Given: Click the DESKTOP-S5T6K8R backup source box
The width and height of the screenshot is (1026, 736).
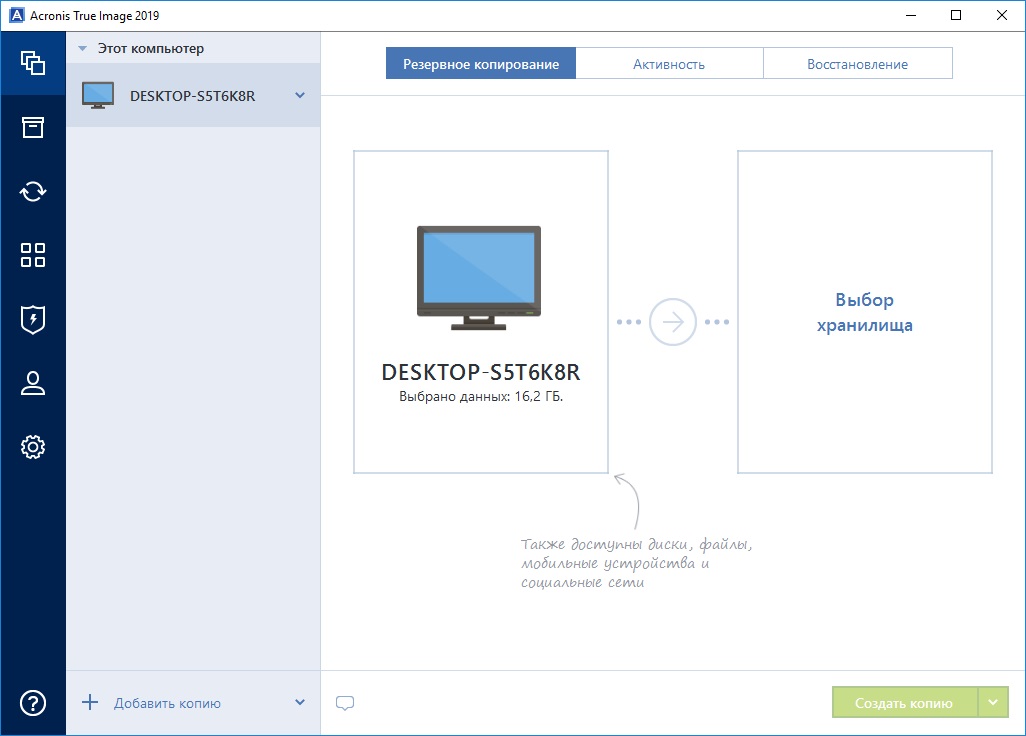Looking at the screenshot, I should click(x=481, y=312).
